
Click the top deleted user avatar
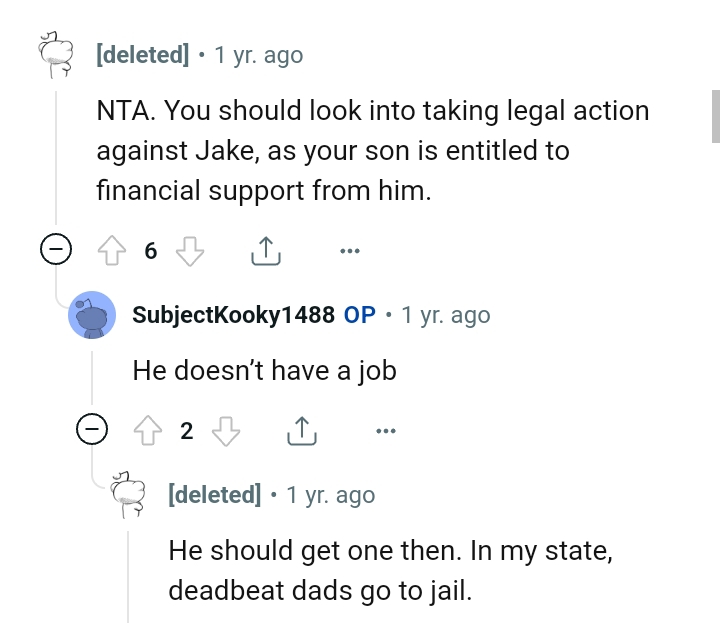point(56,54)
